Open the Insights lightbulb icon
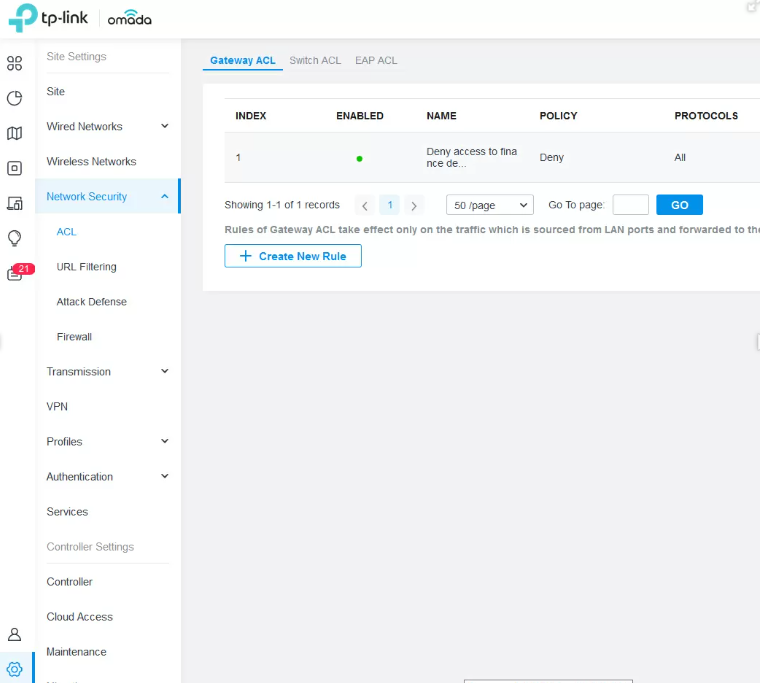 point(14,238)
